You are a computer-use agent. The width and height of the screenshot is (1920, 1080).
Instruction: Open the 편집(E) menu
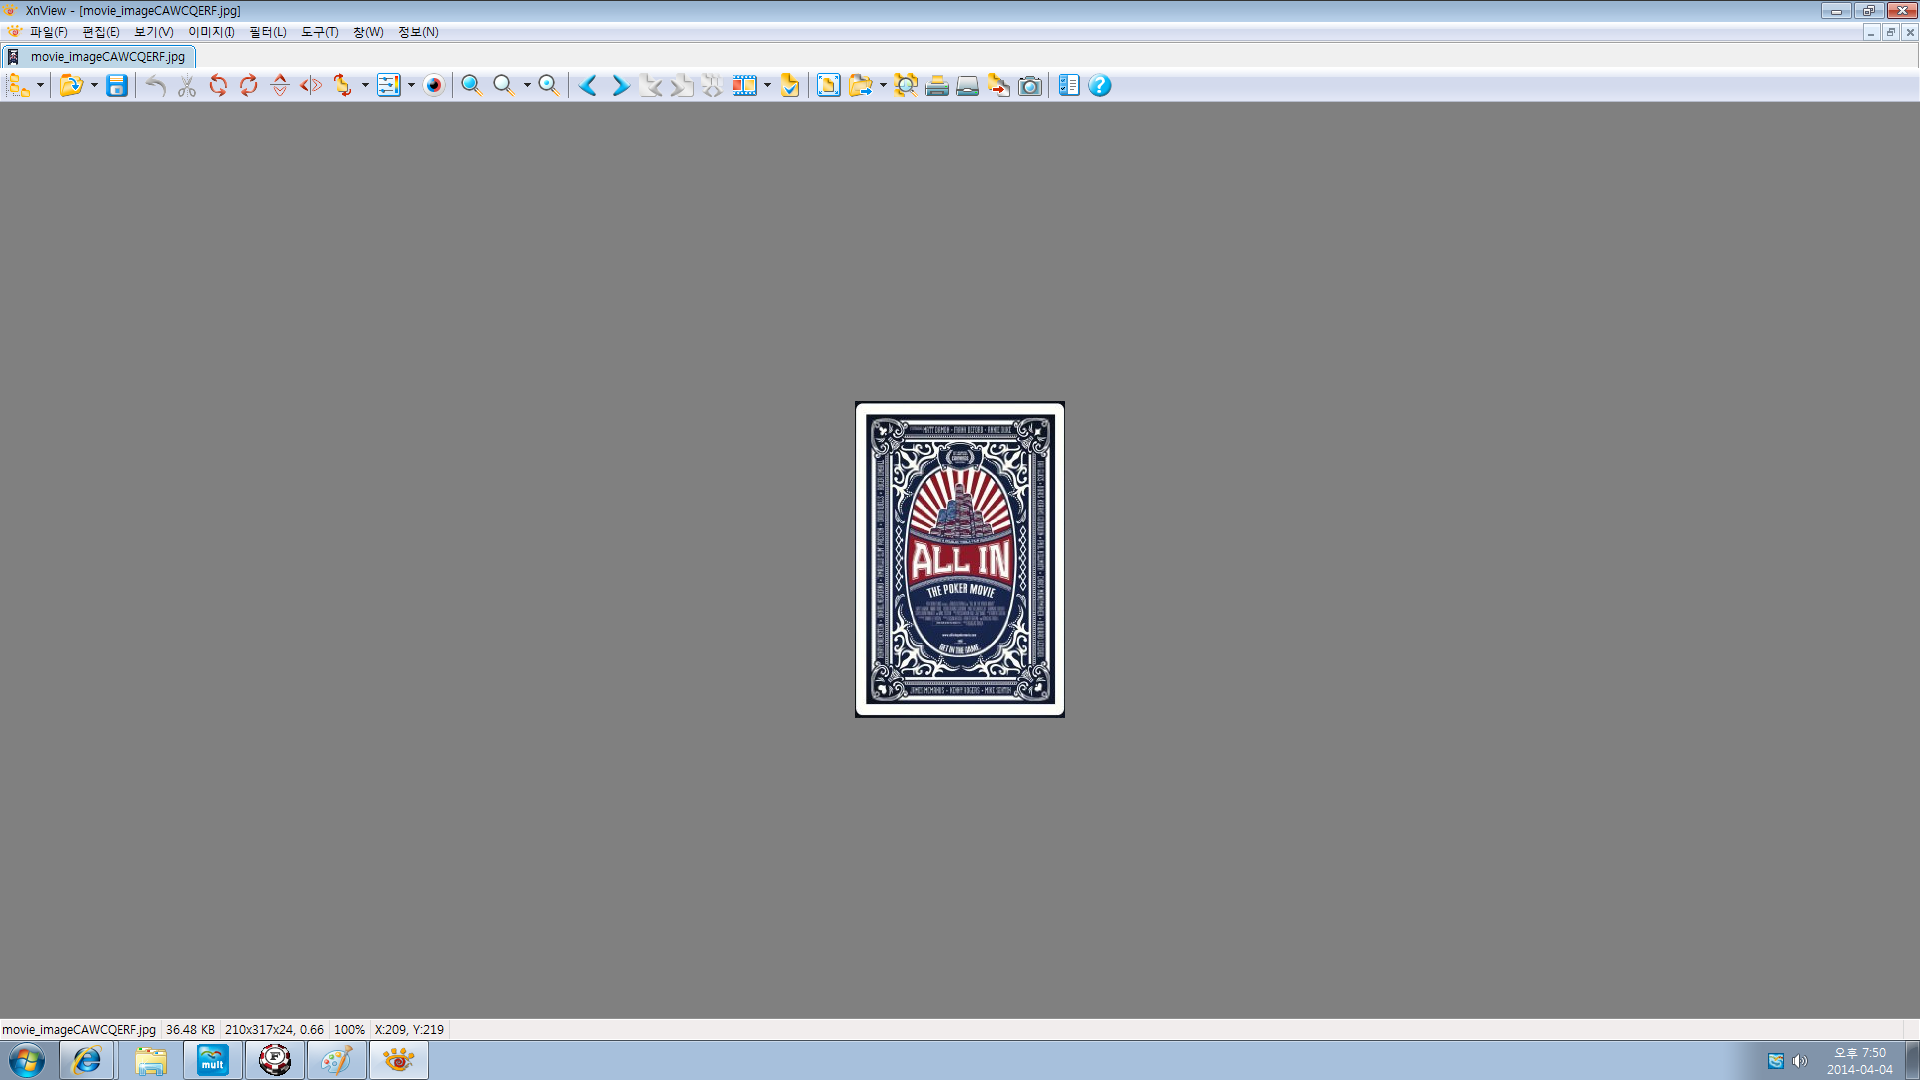pos(101,32)
